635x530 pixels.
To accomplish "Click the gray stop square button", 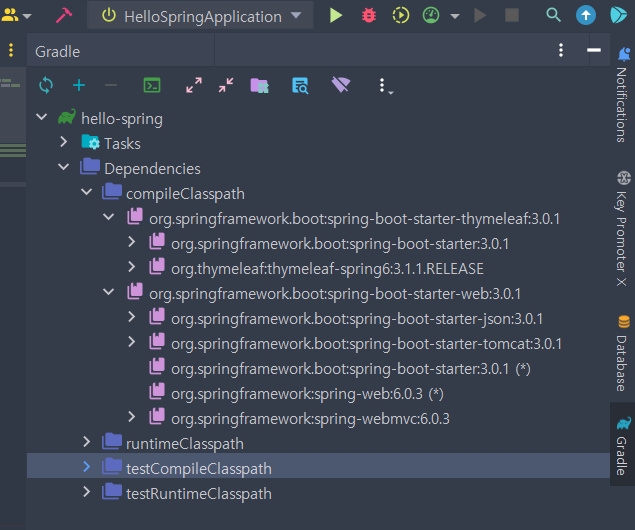I will pos(512,15).
